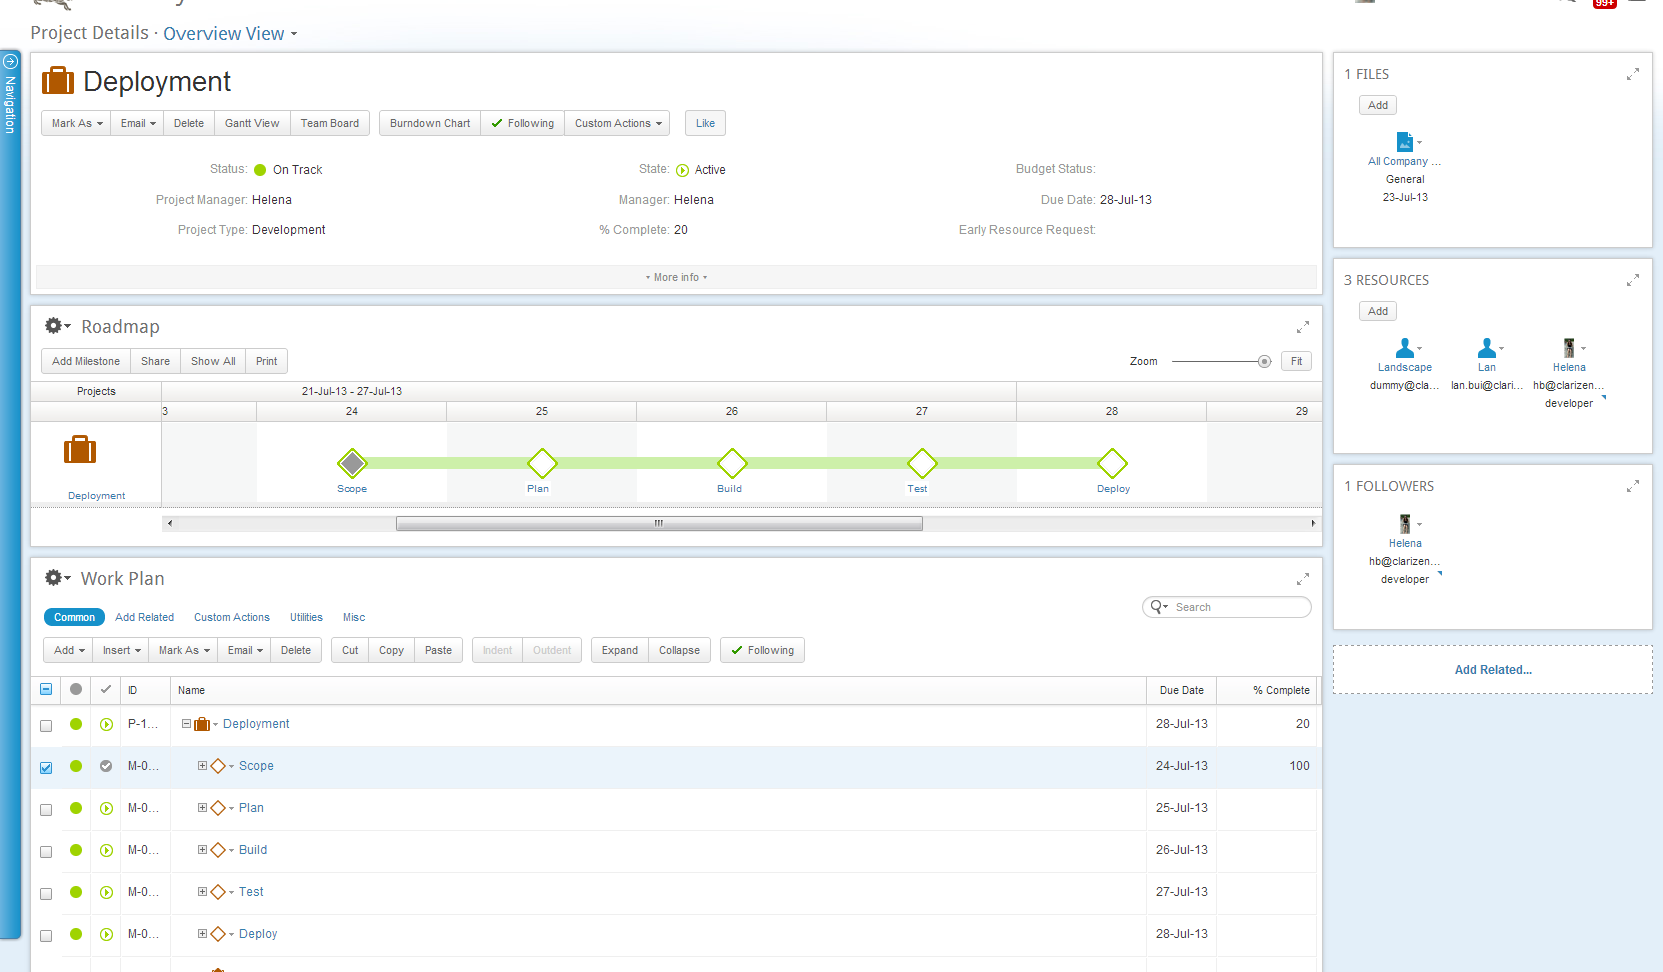Viewport: 1663px width, 972px height.
Task: Toggle the select-all checkbox in table header
Action: click(46, 690)
